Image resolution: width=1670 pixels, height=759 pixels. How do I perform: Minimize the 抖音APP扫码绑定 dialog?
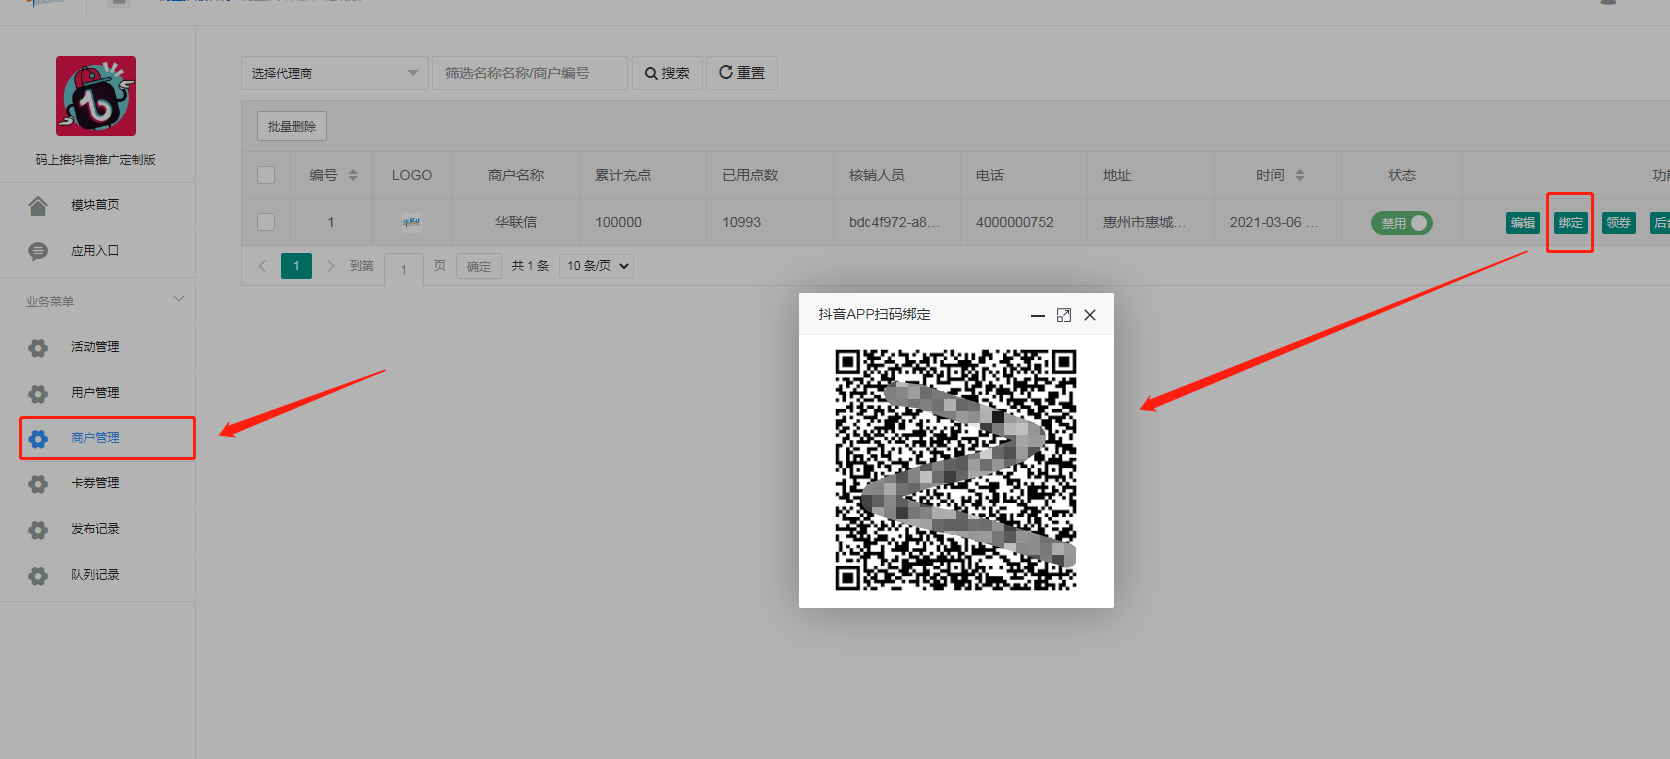(1038, 315)
